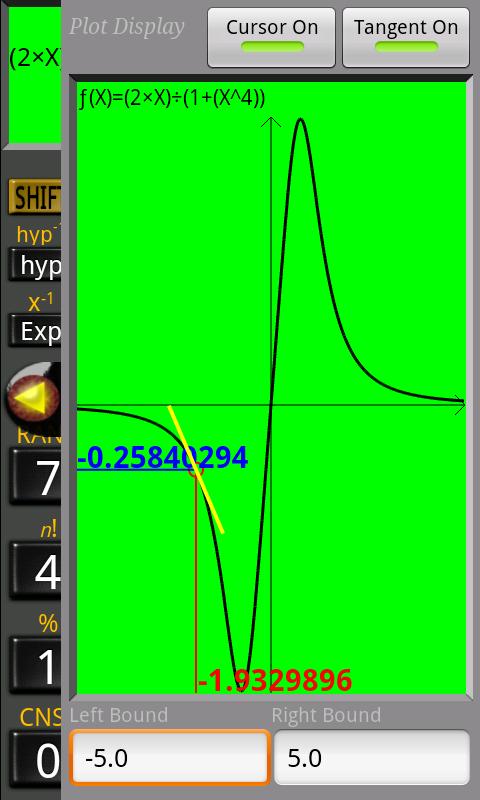Tap the Exp calculator key
The height and width of the screenshot is (800, 480).
[x=35, y=331]
